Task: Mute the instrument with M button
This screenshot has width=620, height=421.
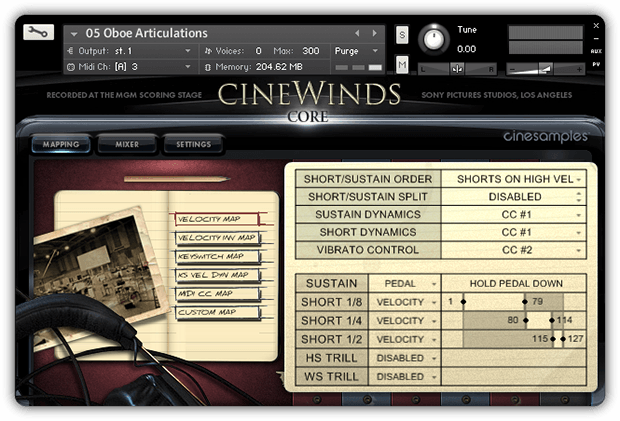Action: tap(402, 64)
